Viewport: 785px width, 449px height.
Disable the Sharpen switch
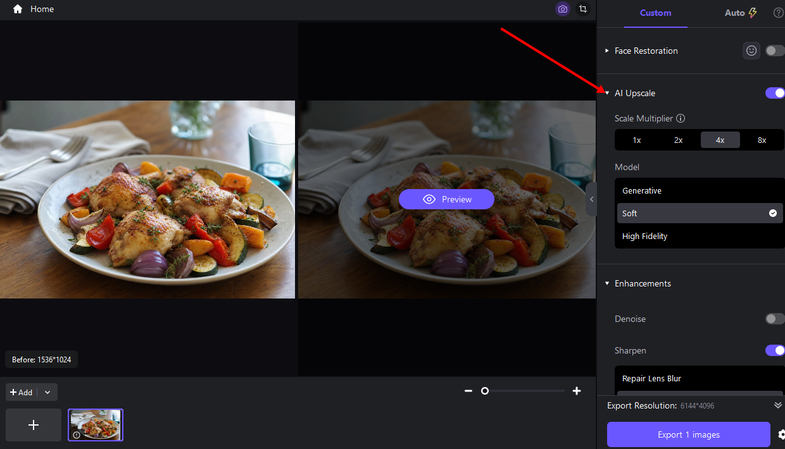coord(775,350)
